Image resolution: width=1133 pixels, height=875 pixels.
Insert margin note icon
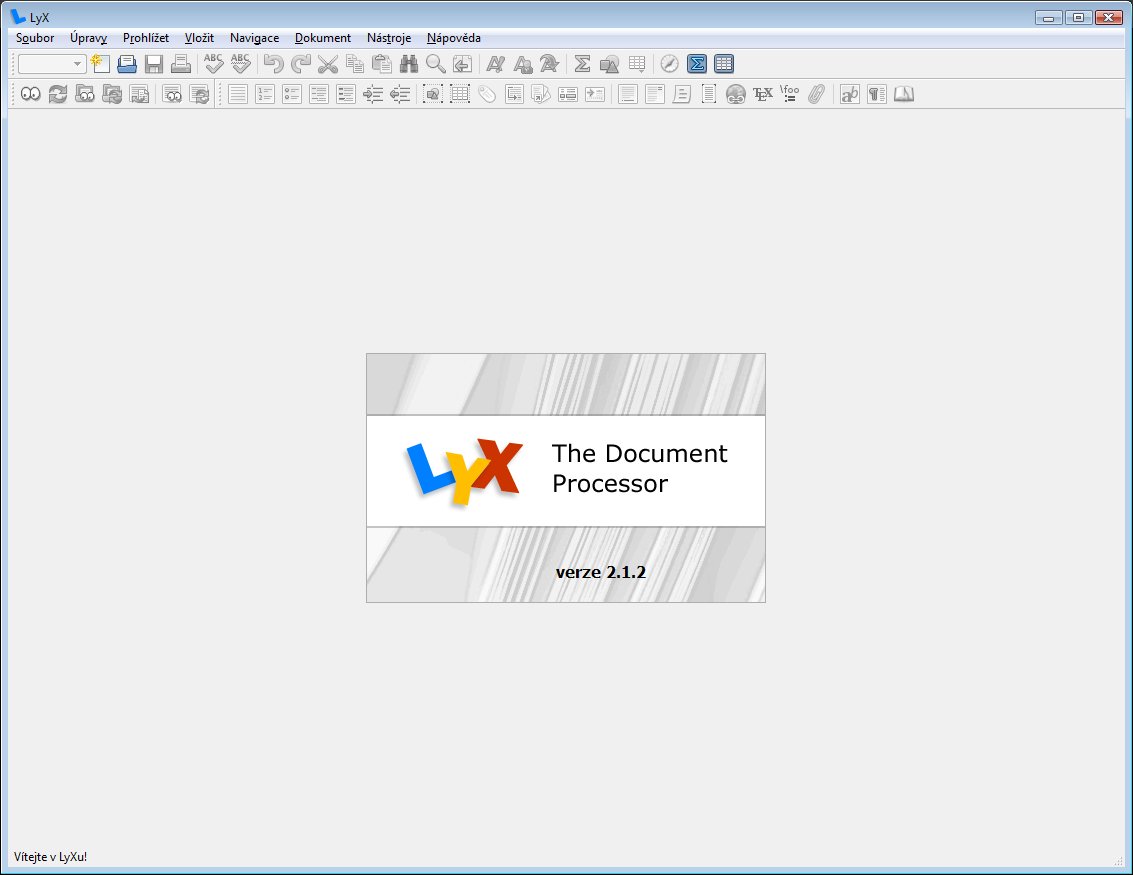coord(655,94)
